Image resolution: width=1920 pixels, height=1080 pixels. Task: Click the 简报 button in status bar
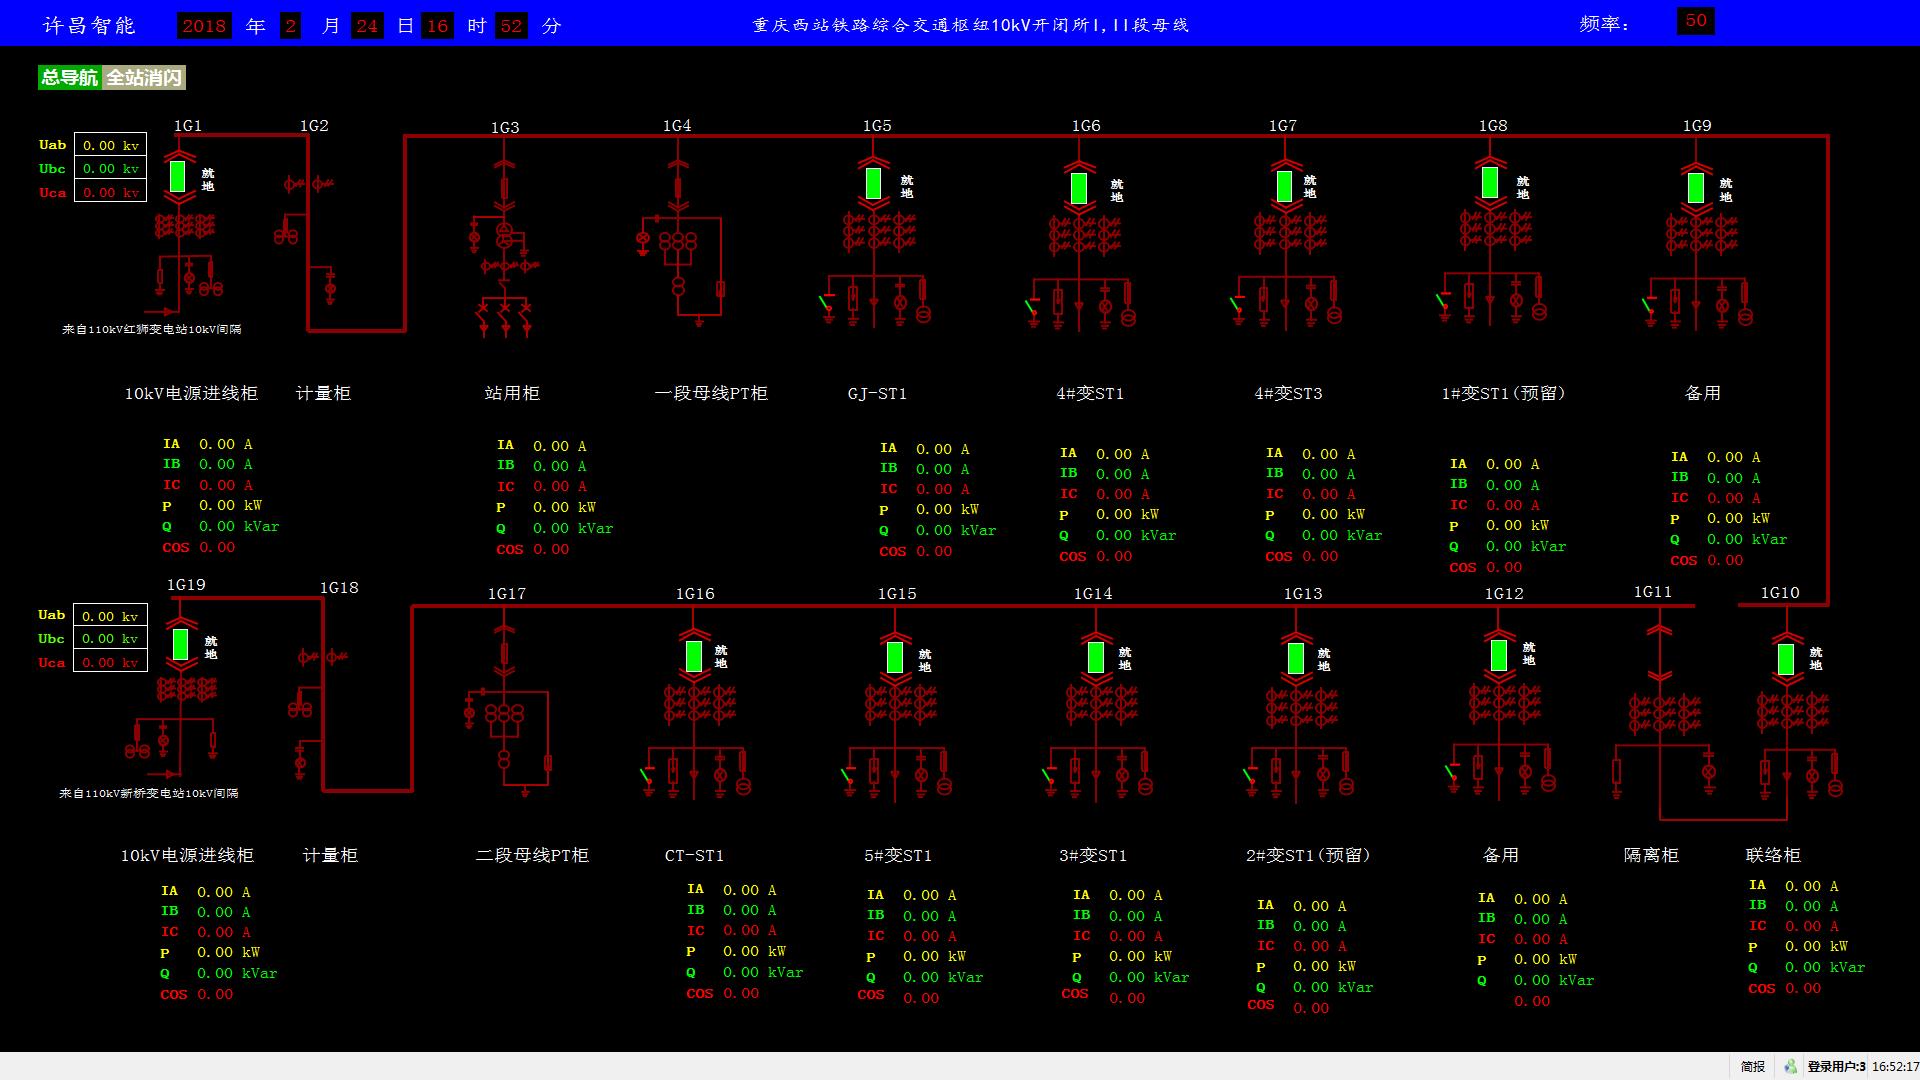point(1752,1067)
